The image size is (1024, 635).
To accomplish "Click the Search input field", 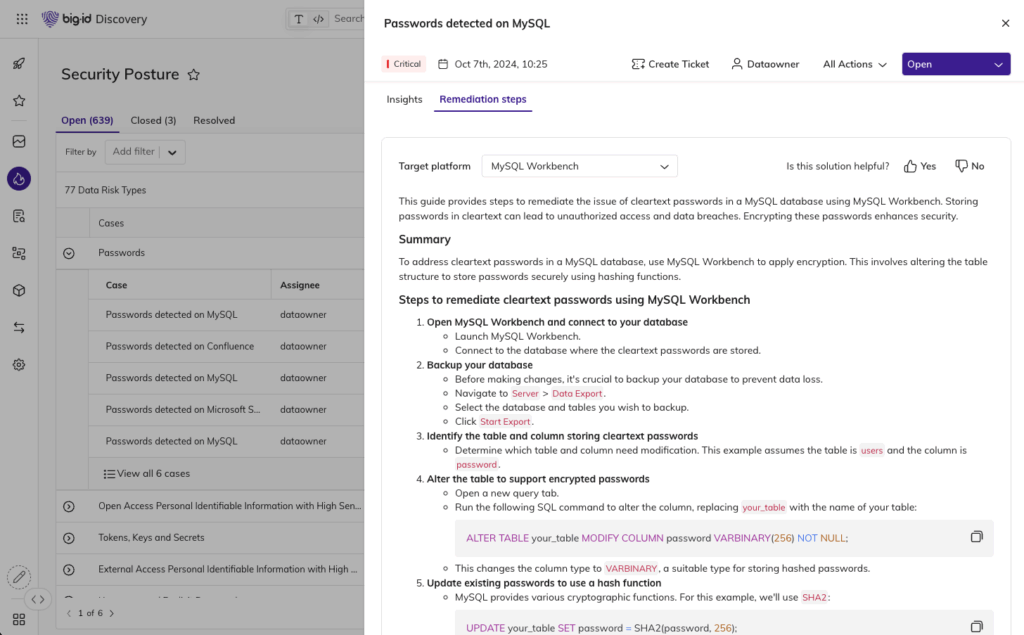I will click(349, 19).
